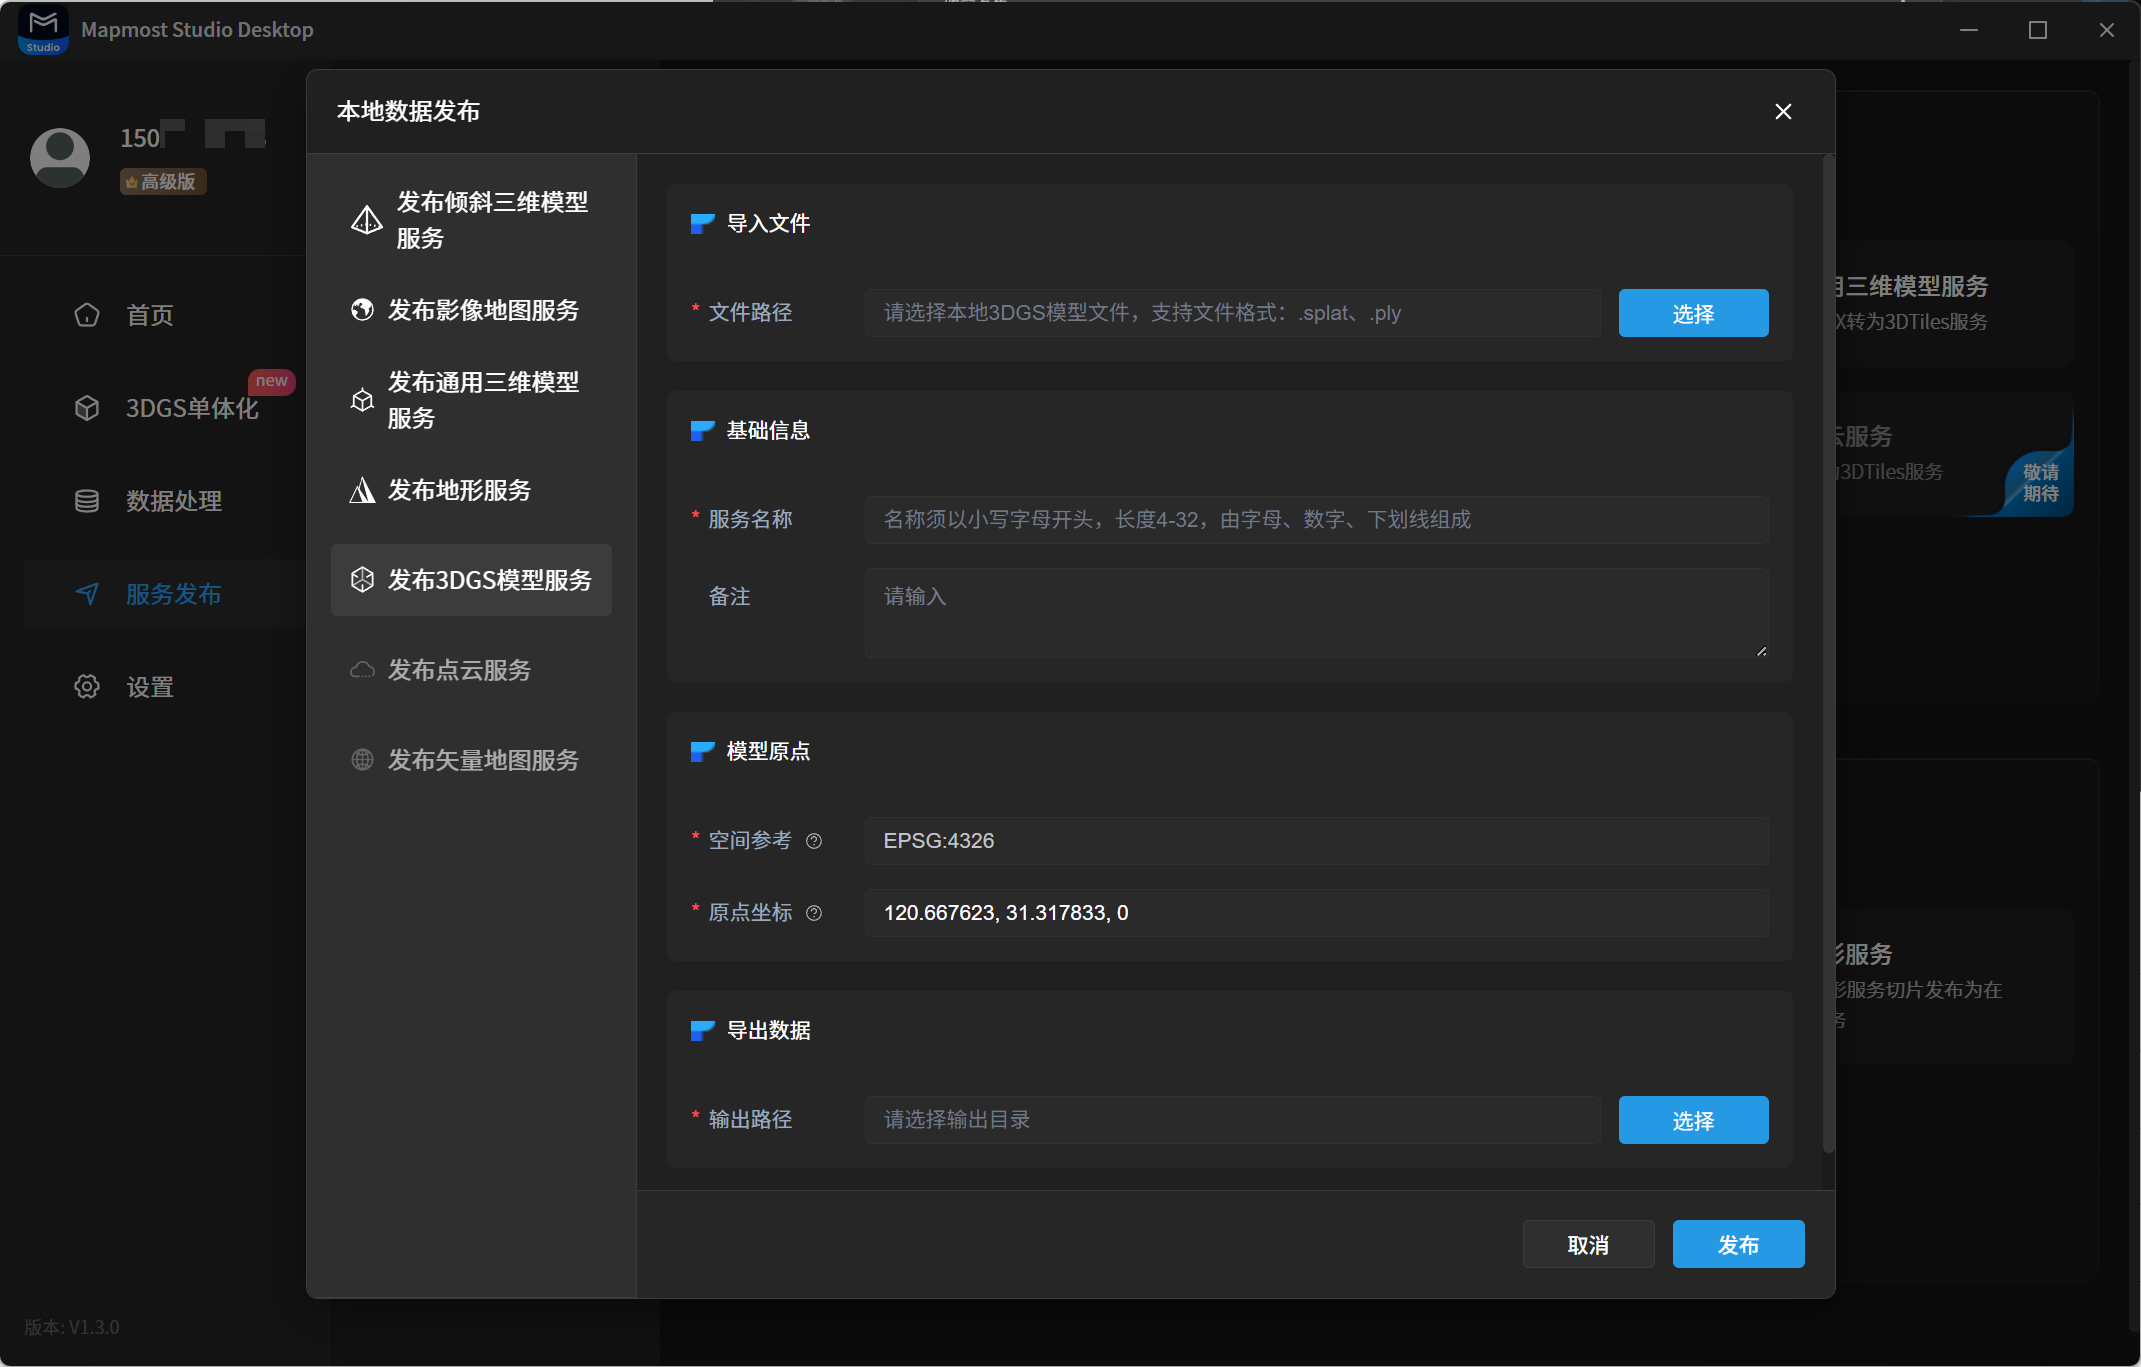The width and height of the screenshot is (2141, 1367).
Task: Click the terrain icon for 发布地形服务
Action: 362,490
